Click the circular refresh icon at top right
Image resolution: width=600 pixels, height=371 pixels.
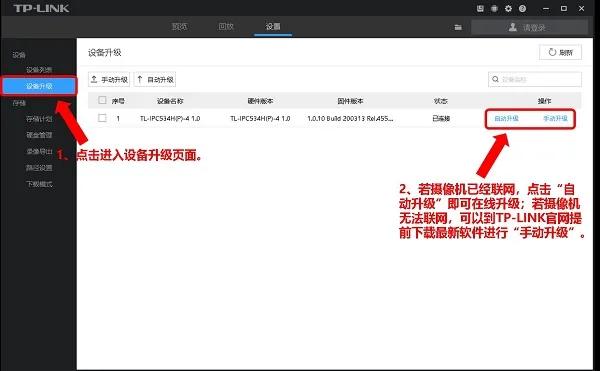[x=552, y=52]
